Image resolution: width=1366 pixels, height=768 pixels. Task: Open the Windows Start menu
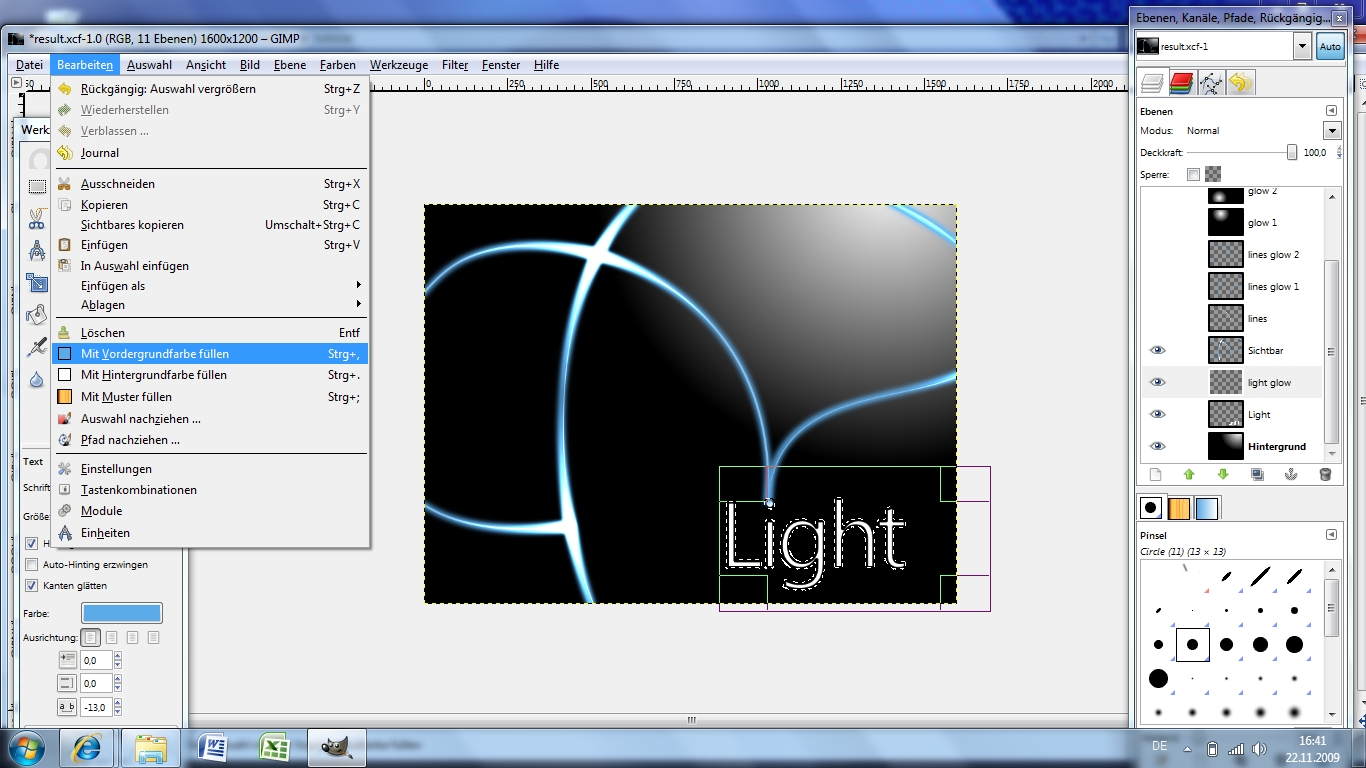[x=26, y=748]
